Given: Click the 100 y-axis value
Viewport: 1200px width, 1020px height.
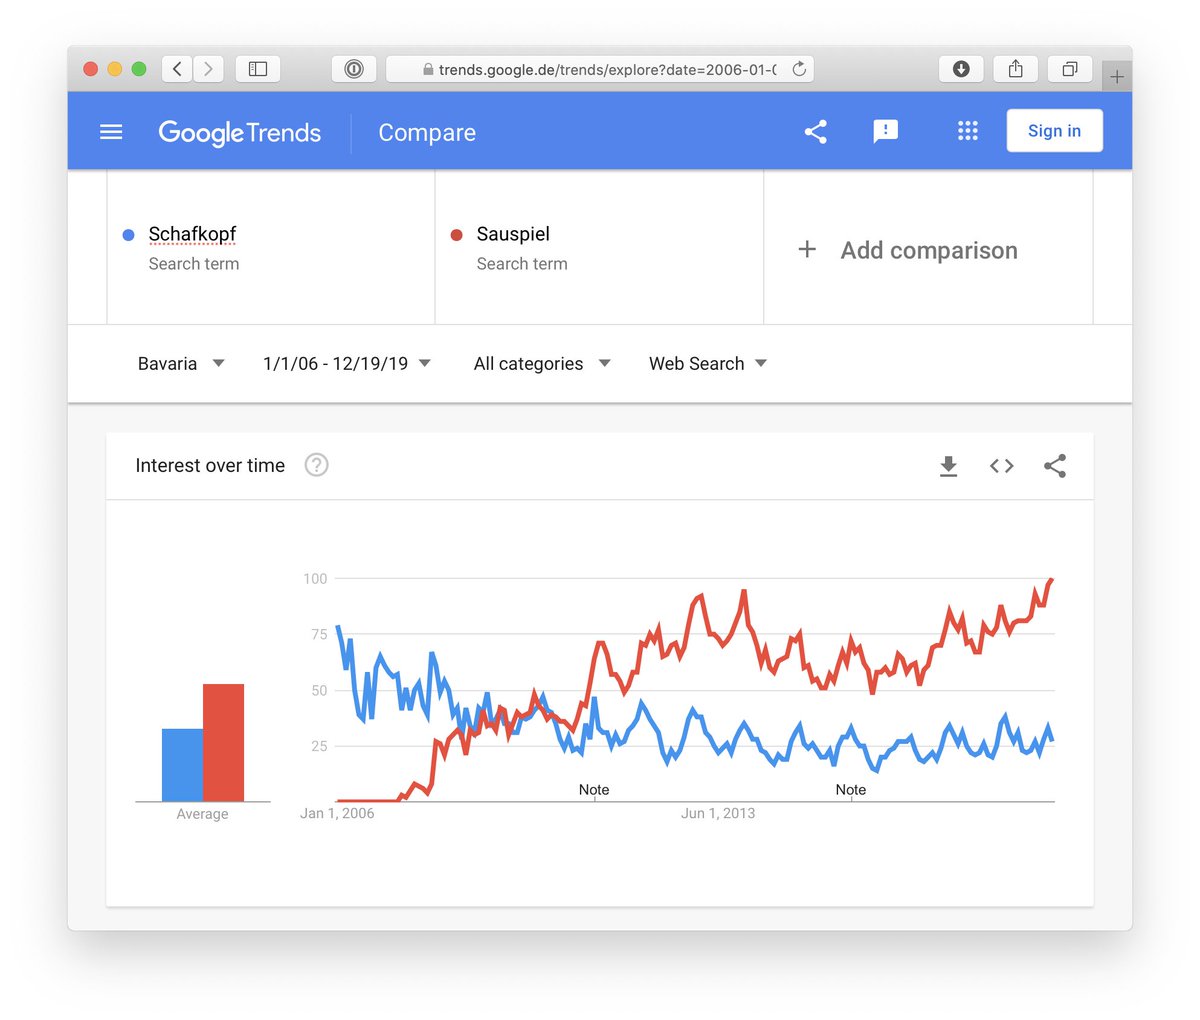Looking at the screenshot, I should pyautogui.click(x=315, y=579).
